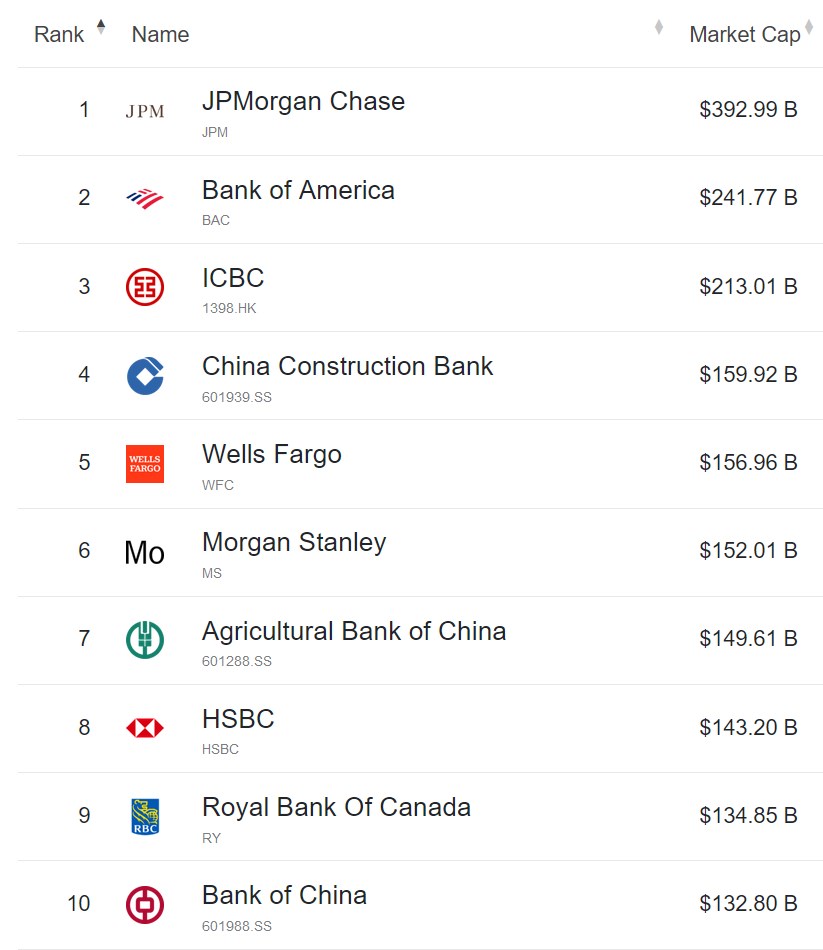The height and width of the screenshot is (950, 823).
Task: Click the Morgan Stanley 'Mo' placeholder logo
Action: click(145, 552)
